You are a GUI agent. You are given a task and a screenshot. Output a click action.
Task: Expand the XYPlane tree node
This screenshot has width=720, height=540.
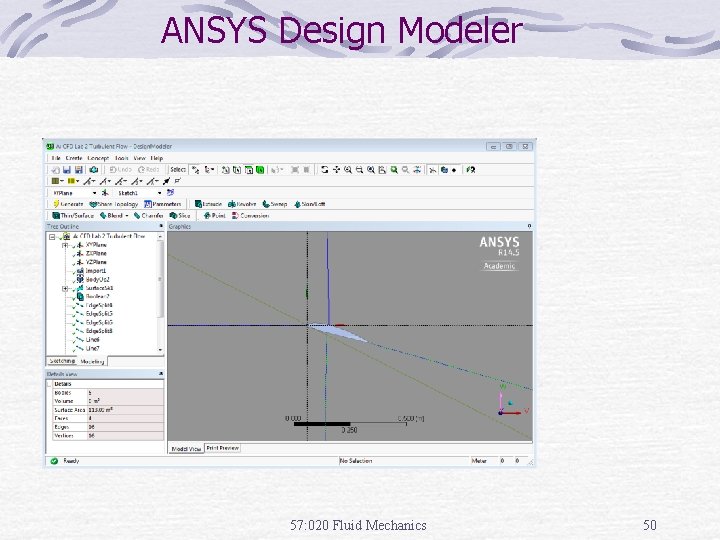[x=65, y=245]
